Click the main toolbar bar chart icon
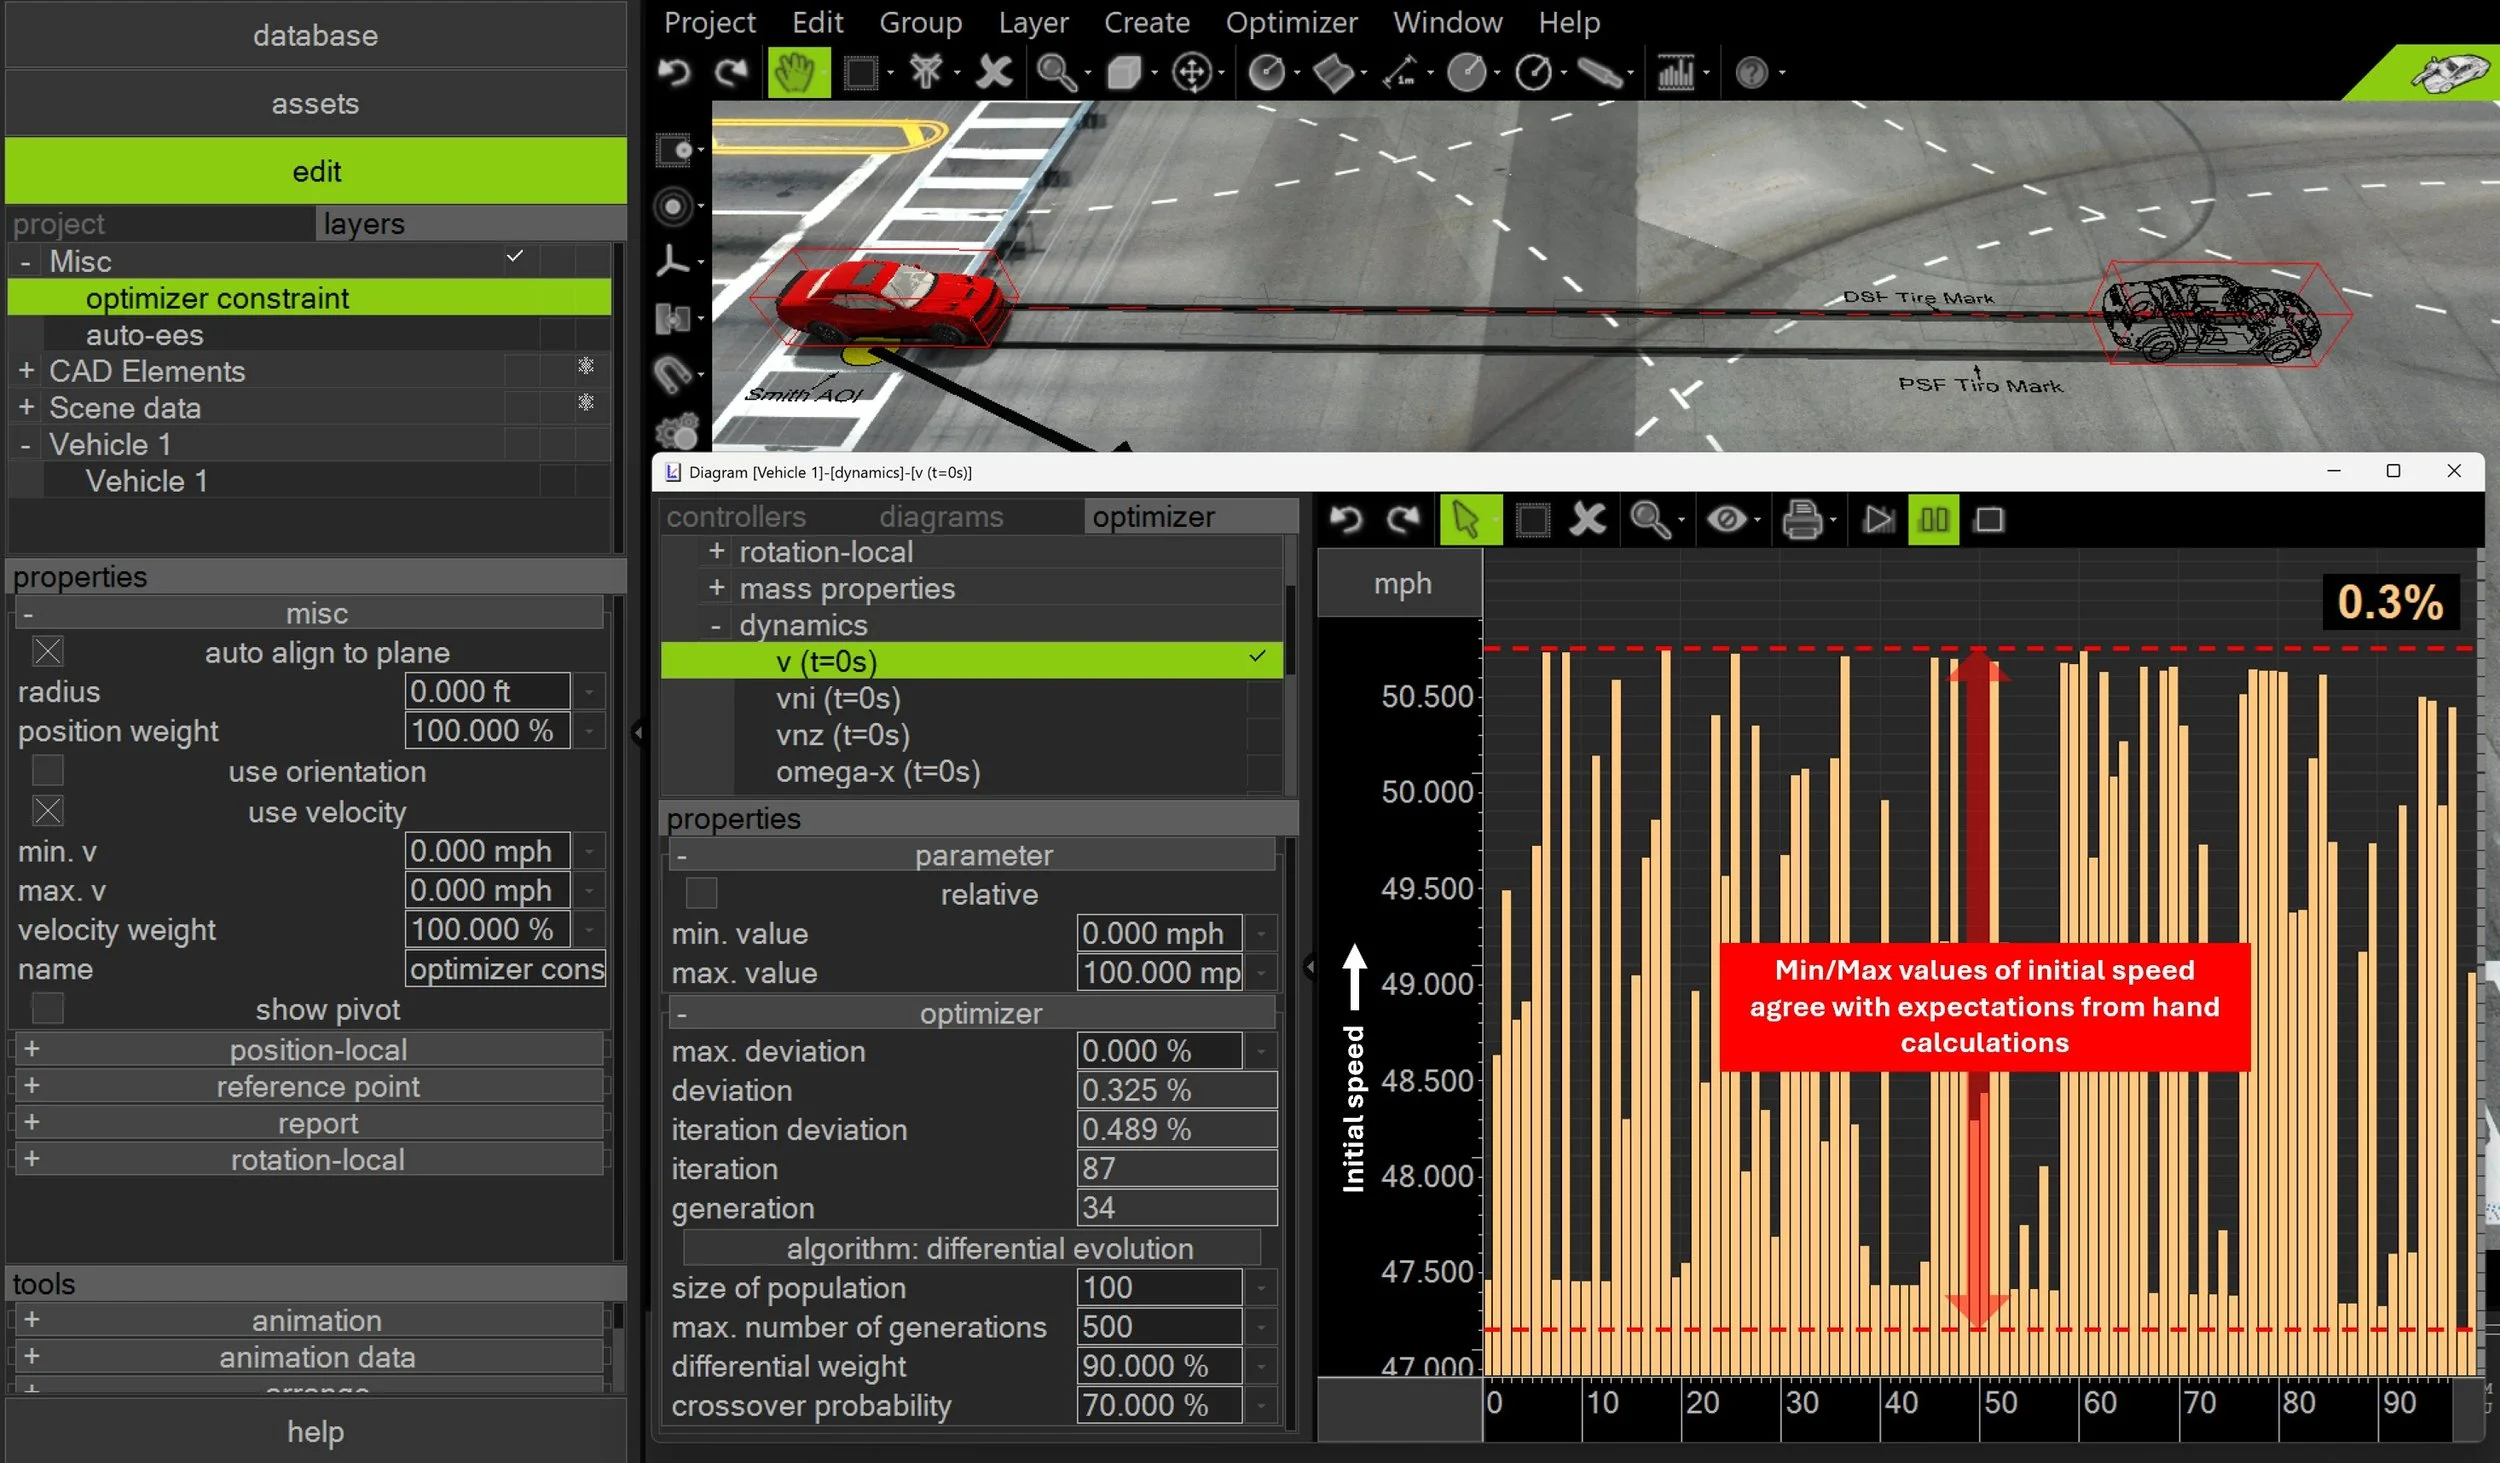Screen dimensions: 2500x1463 pos(1675,72)
